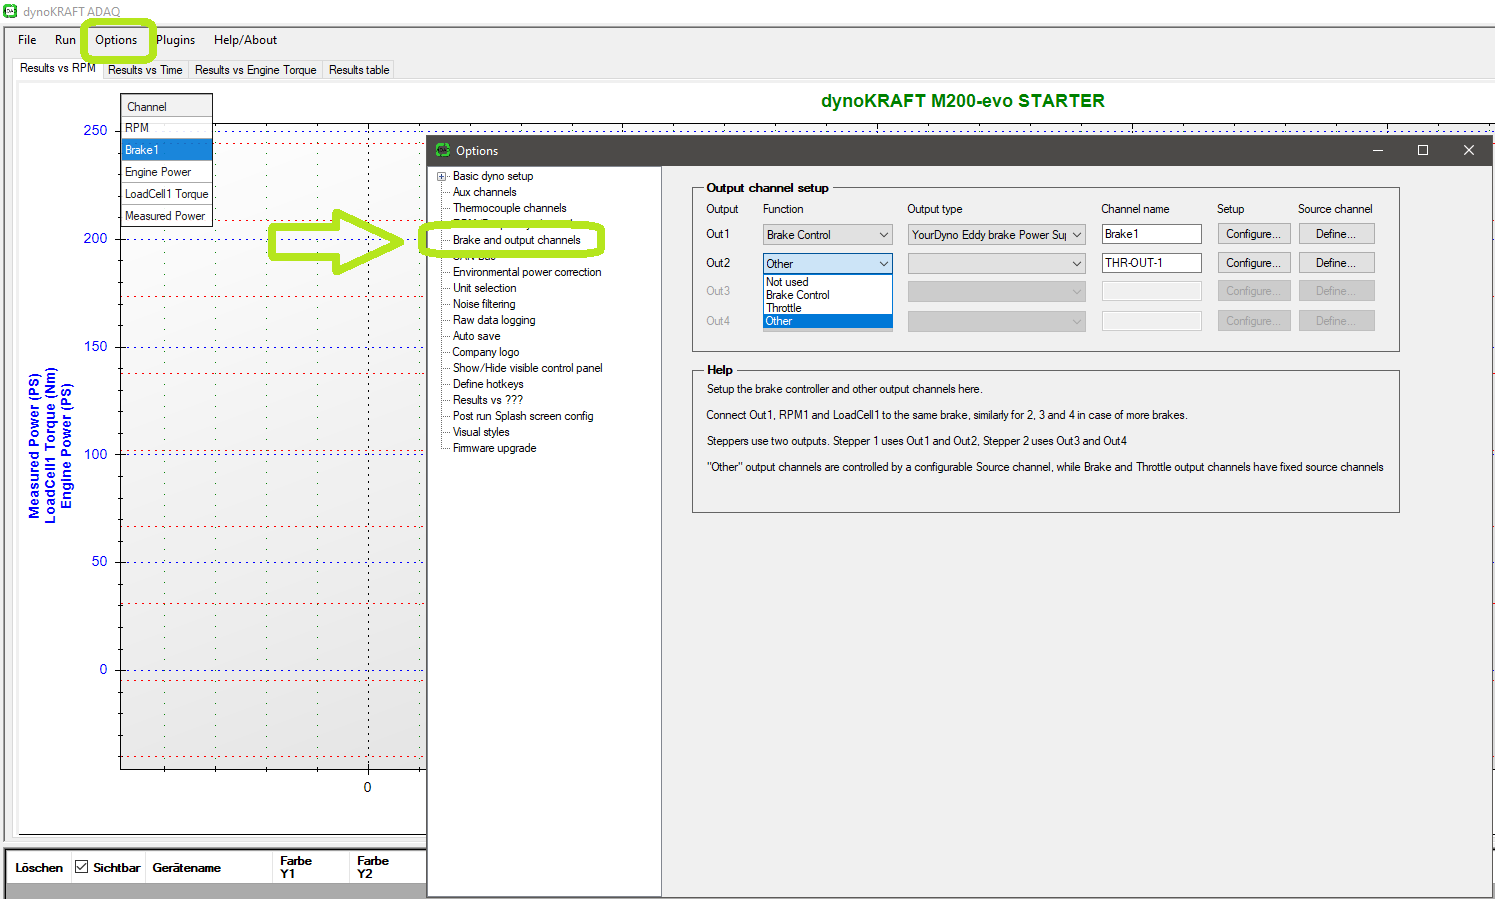
Task: Select Raw data logging option
Action: 494,320
